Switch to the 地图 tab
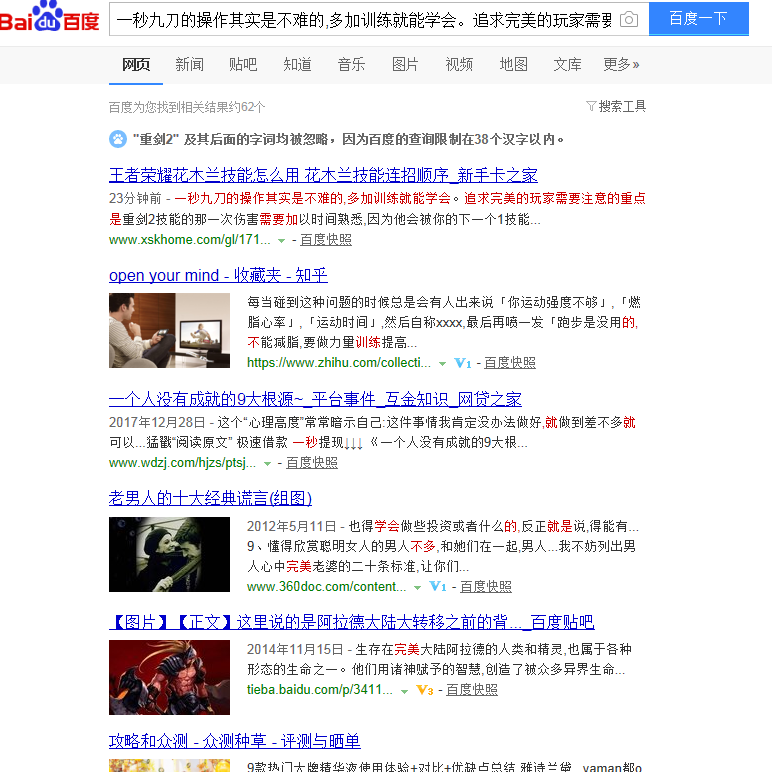The image size is (772, 772). pos(514,64)
